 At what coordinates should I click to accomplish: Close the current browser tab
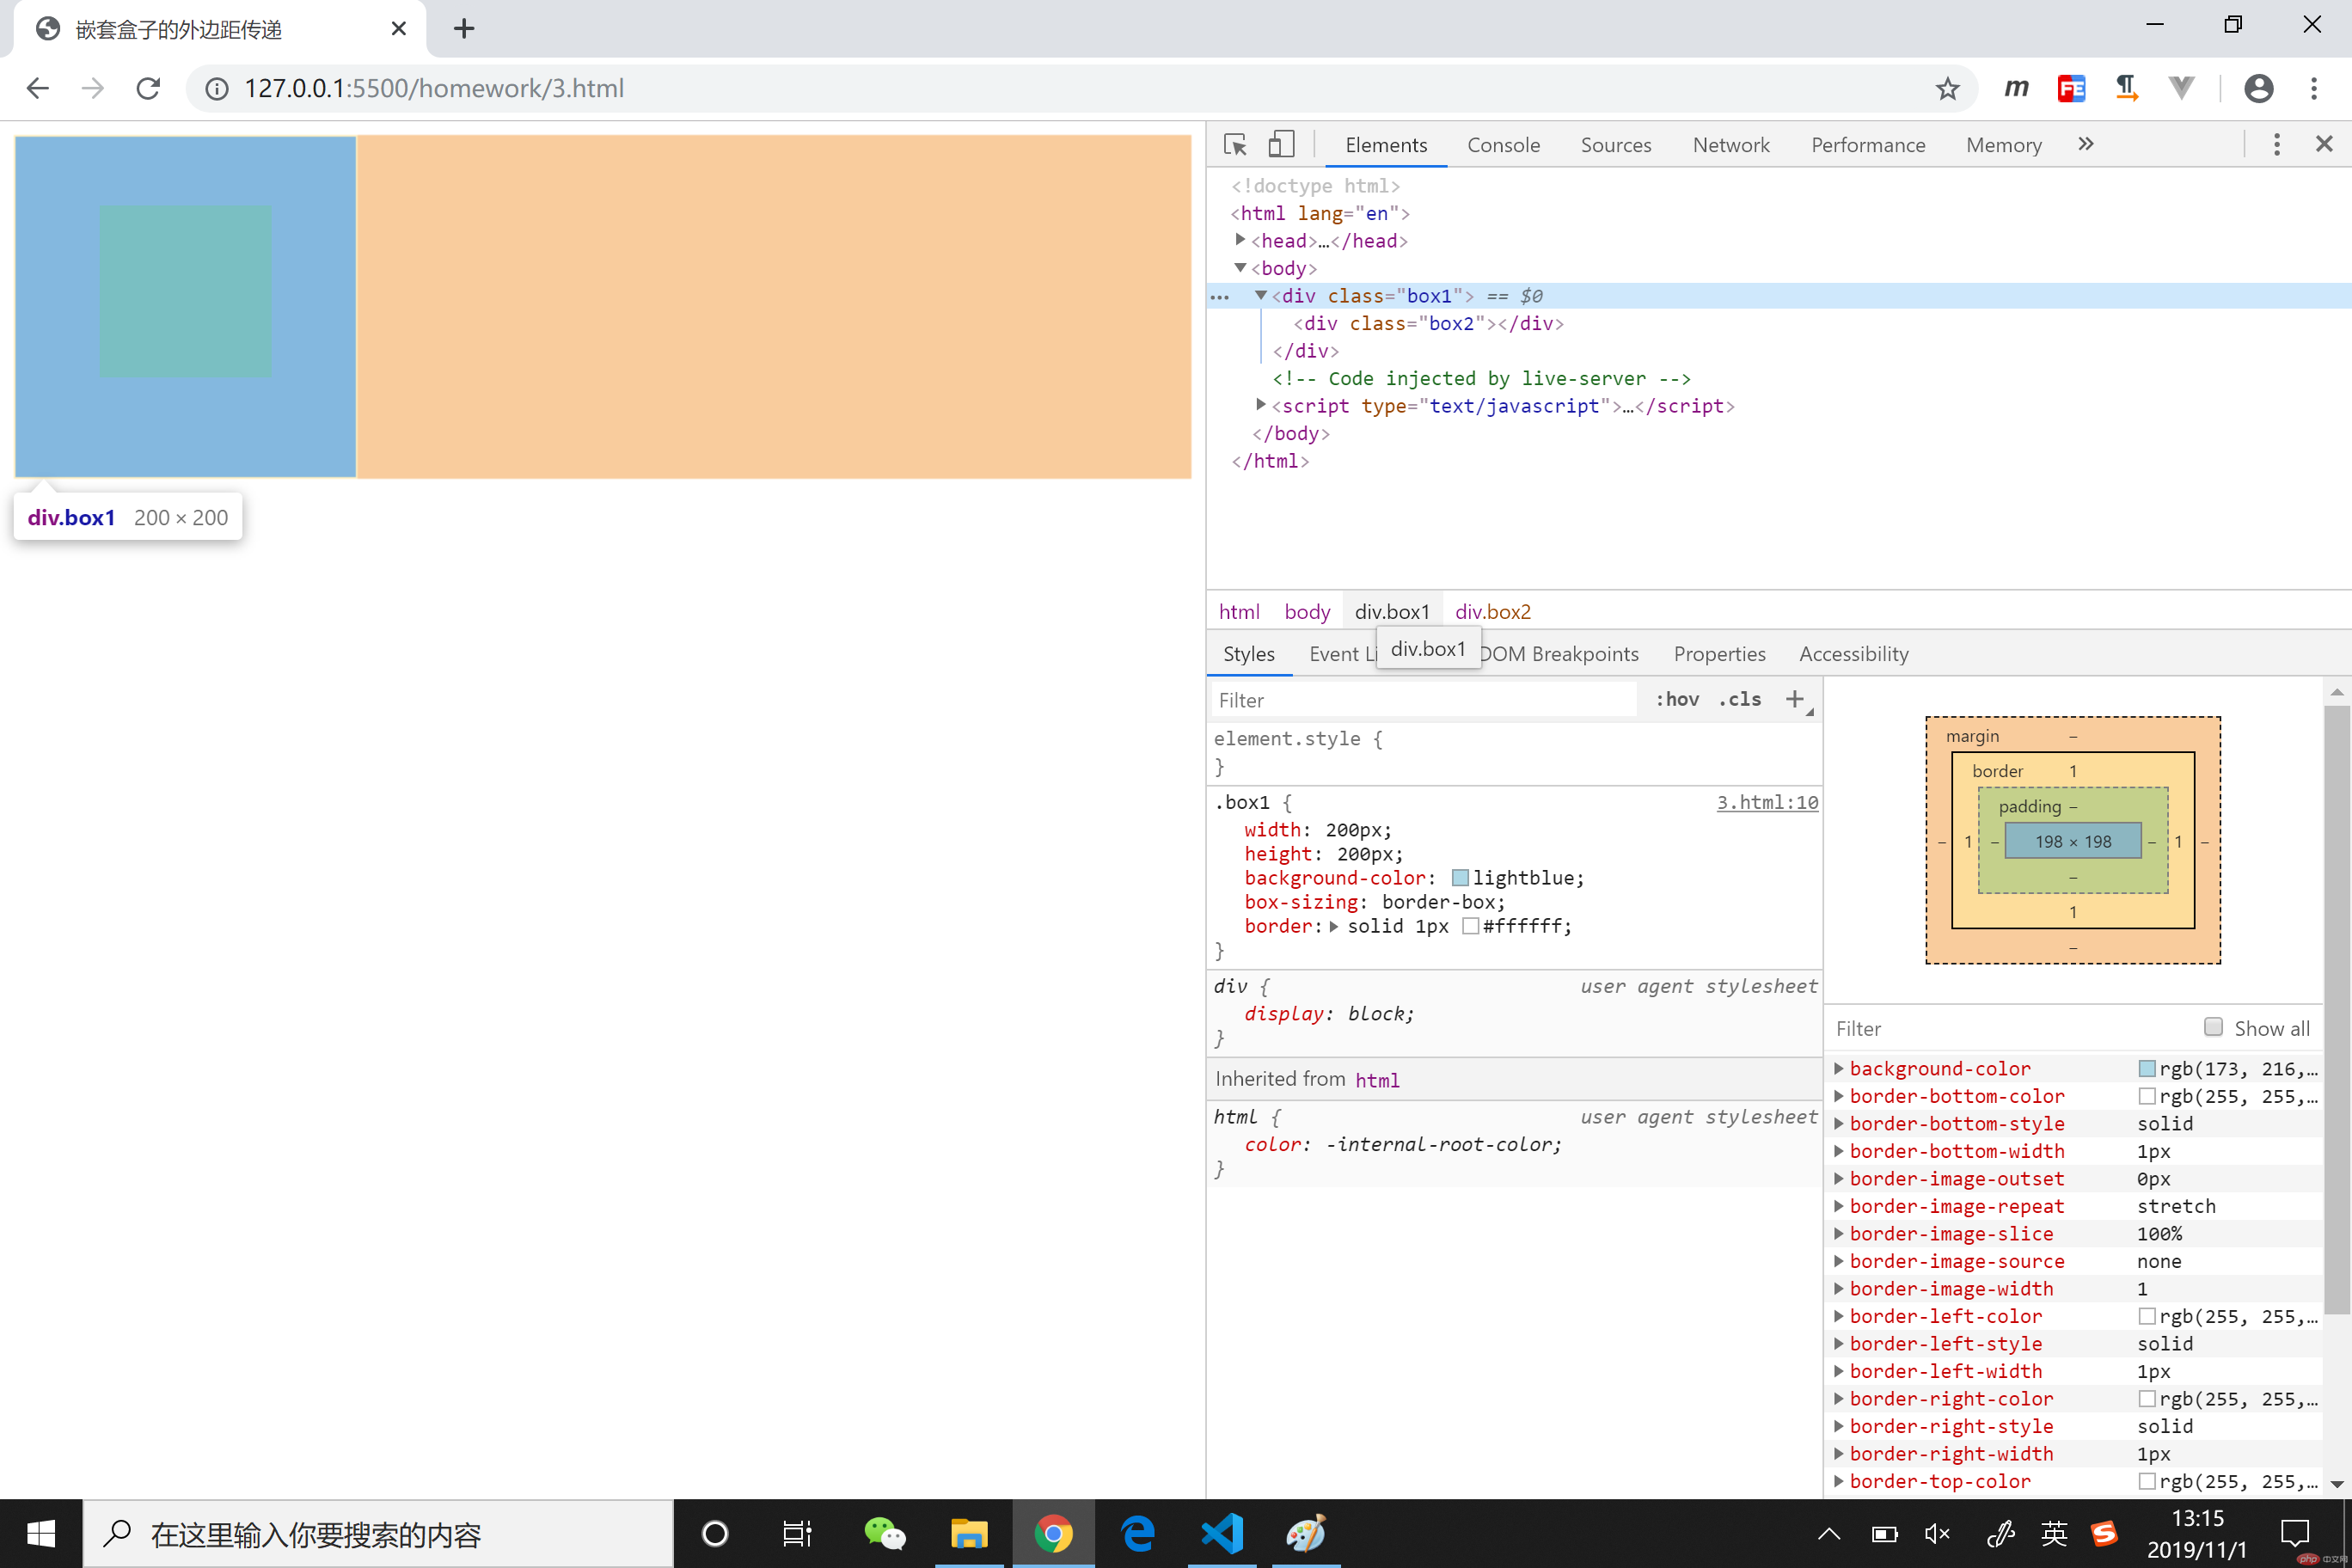(x=398, y=29)
